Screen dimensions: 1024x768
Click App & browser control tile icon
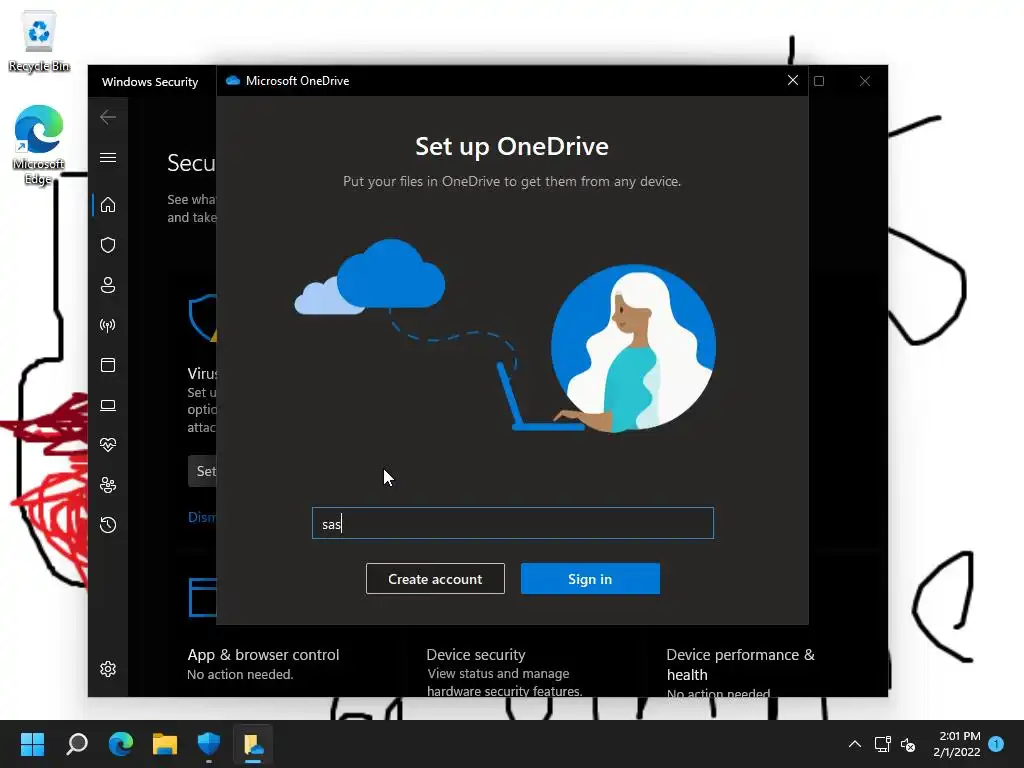coord(202,597)
